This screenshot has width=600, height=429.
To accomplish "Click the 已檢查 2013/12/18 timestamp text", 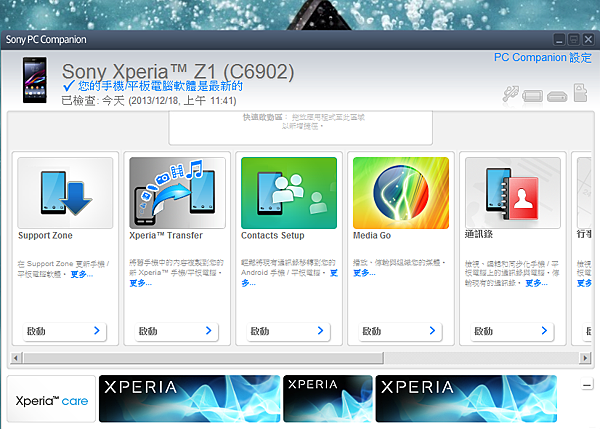I will point(149,101).
